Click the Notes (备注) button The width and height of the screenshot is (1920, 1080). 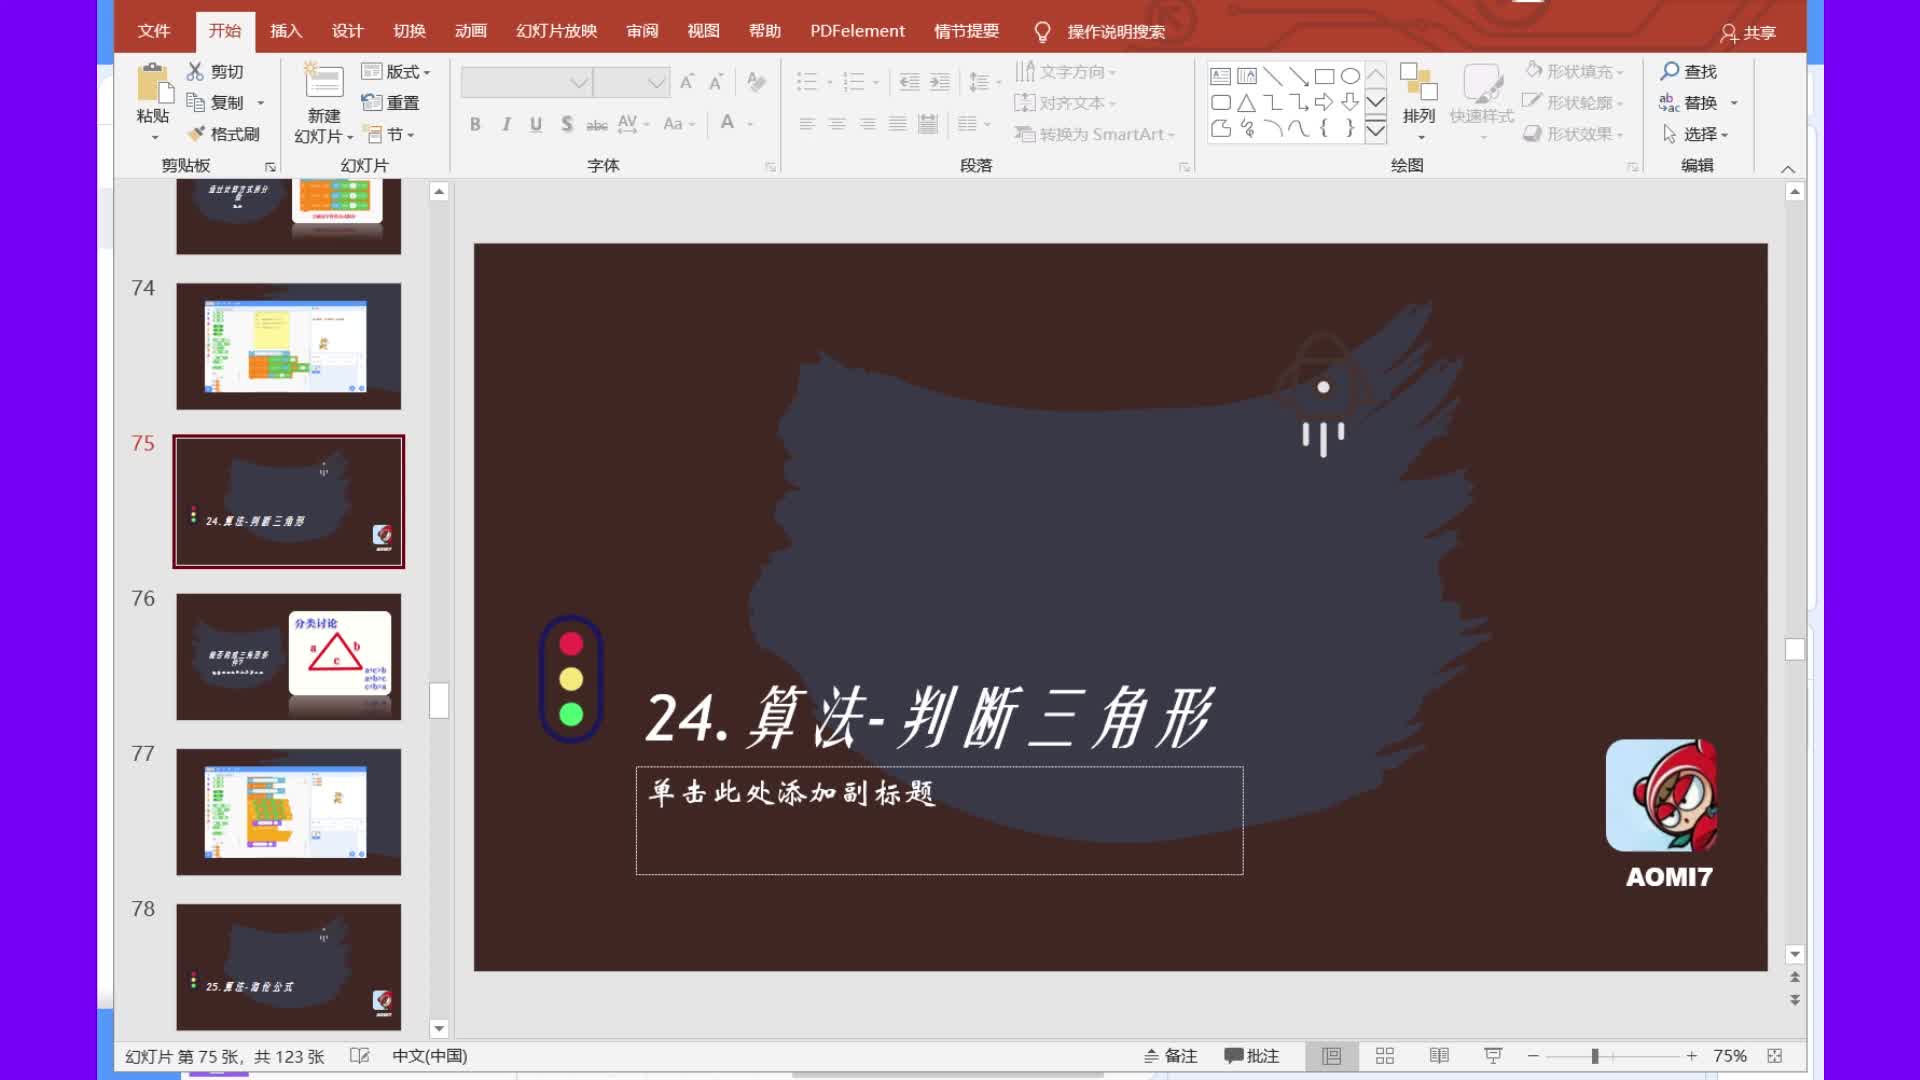1170,1056
